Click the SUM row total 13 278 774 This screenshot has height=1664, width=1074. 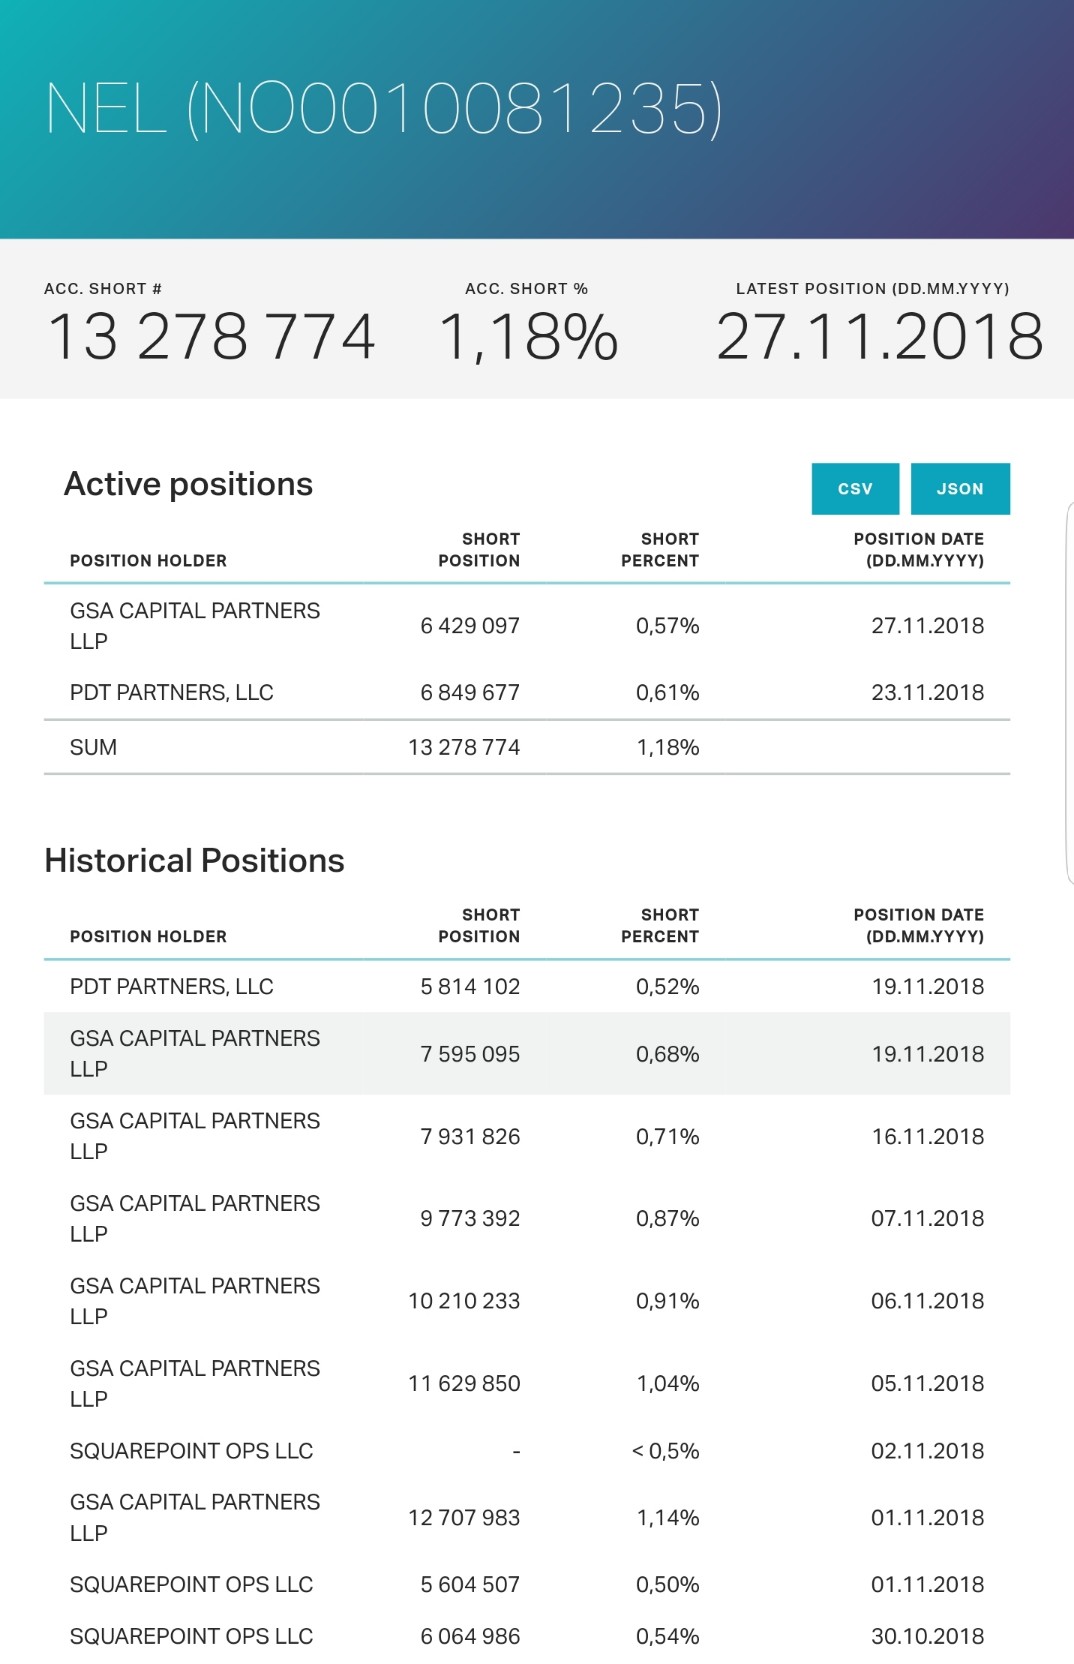click(x=464, y=748)
